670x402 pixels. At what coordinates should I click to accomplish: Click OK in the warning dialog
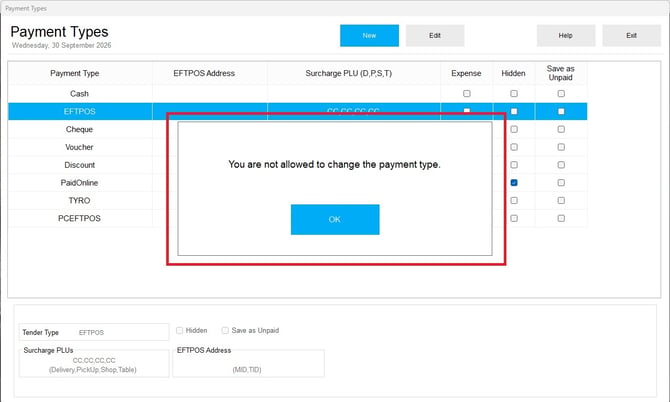point(335,220)
